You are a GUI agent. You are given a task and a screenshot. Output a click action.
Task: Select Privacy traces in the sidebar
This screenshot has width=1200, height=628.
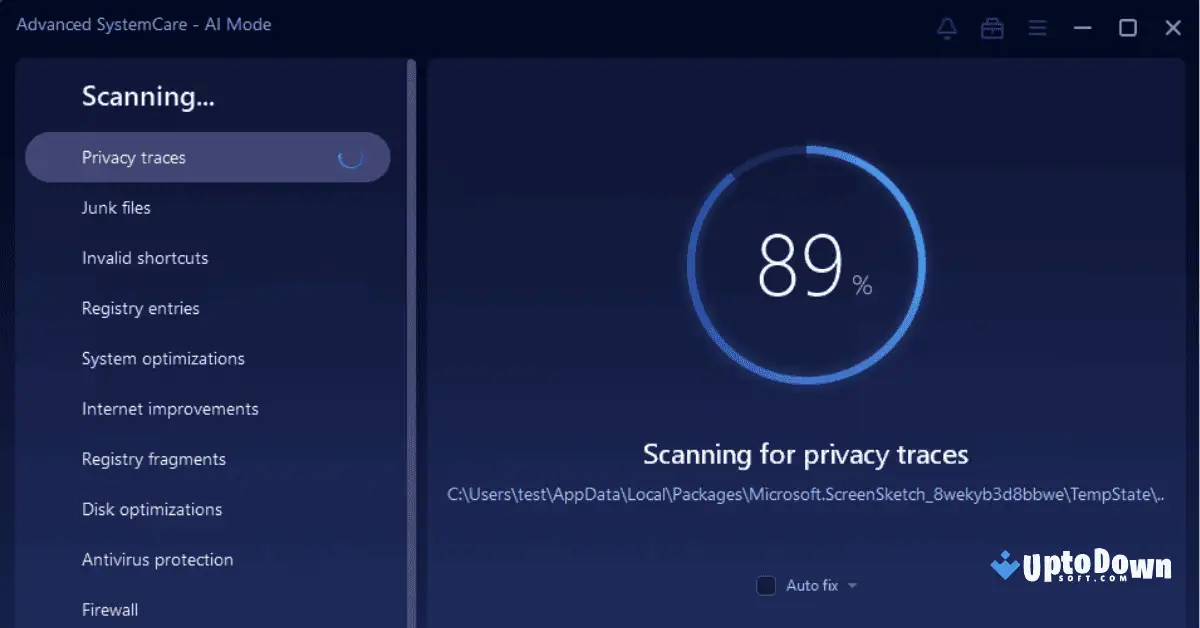click(x=133, y=157)
